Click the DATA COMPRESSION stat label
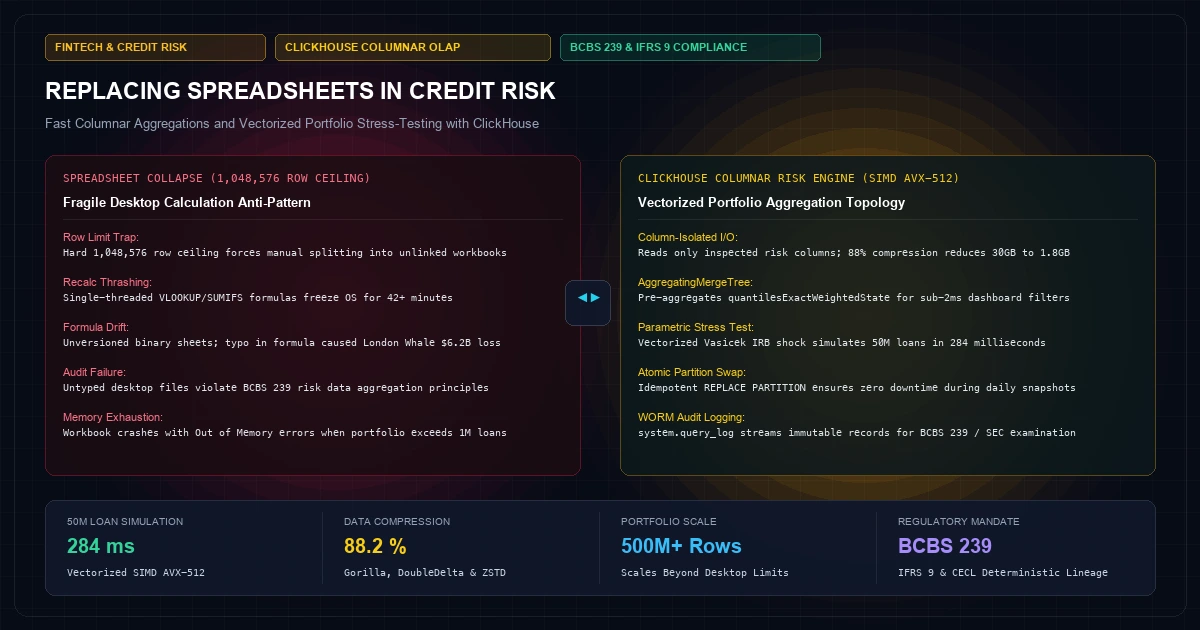This screenshot has width=1200, height=630. (397, 522)
